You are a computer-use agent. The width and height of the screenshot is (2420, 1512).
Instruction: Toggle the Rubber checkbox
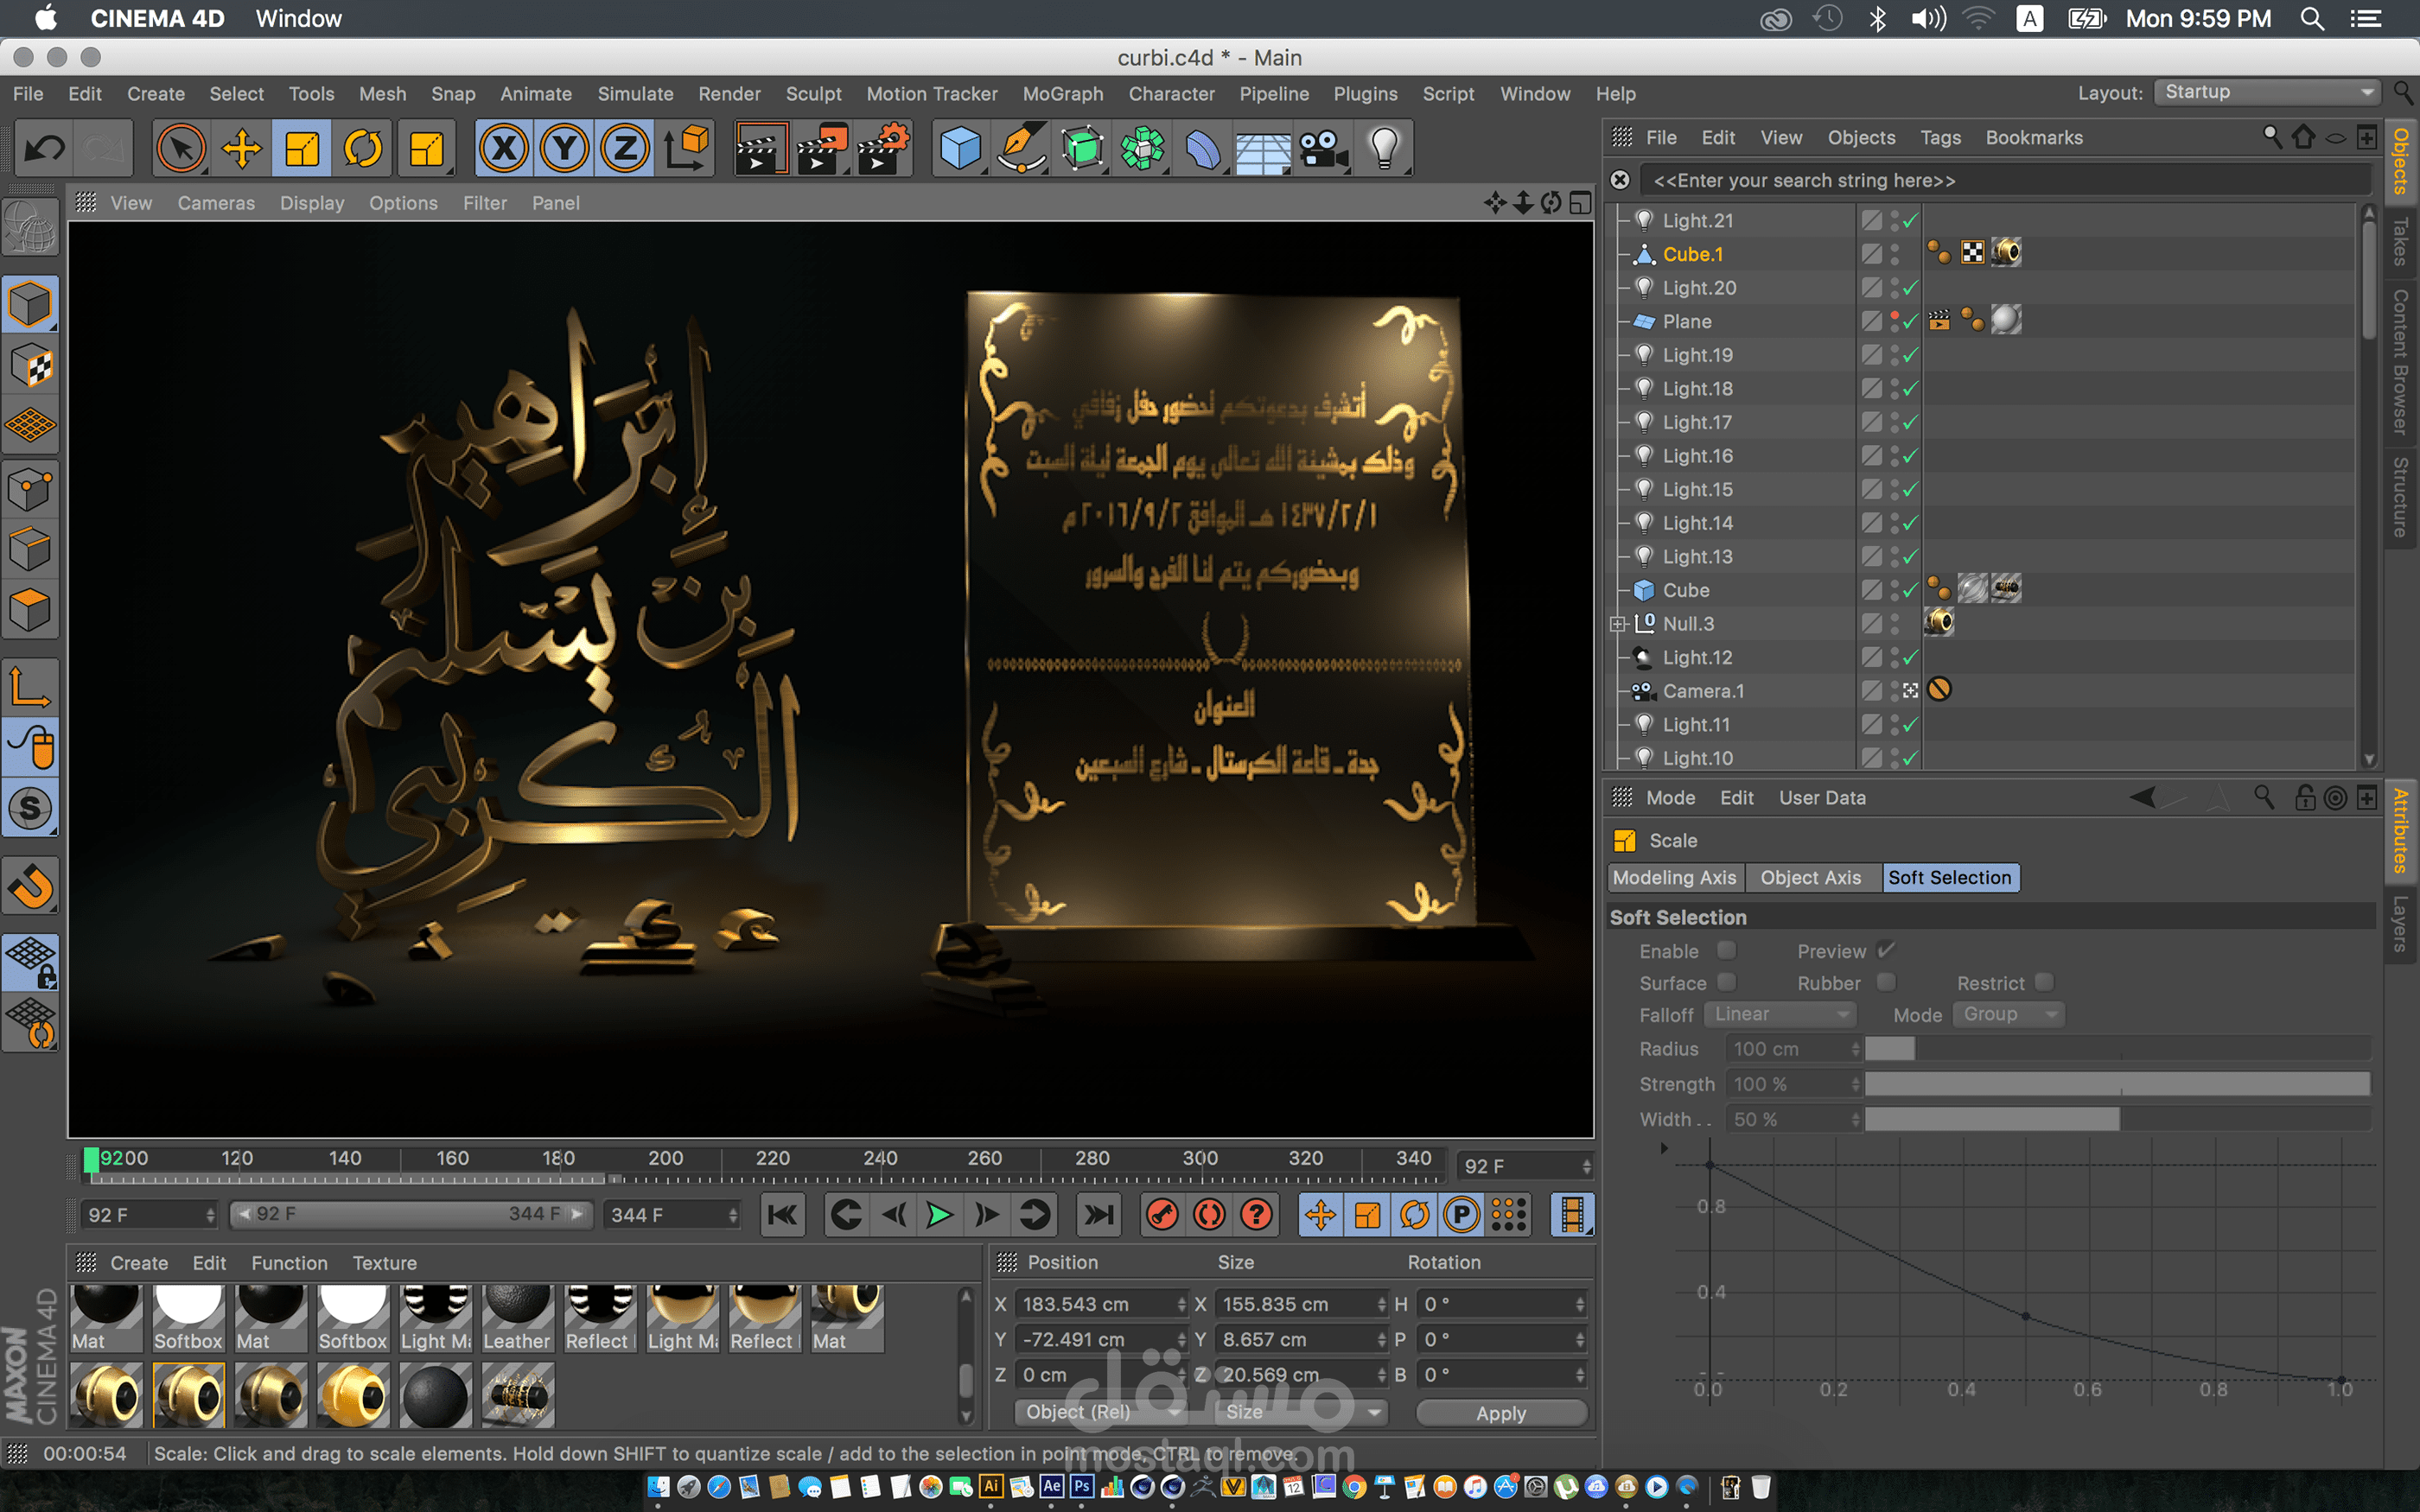point(1886,982)
